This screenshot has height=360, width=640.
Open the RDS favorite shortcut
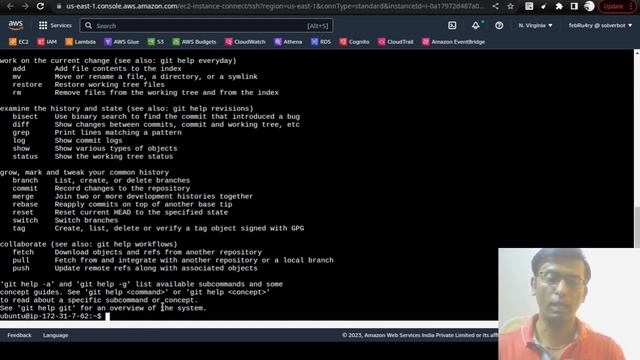(x=321, y=42)
